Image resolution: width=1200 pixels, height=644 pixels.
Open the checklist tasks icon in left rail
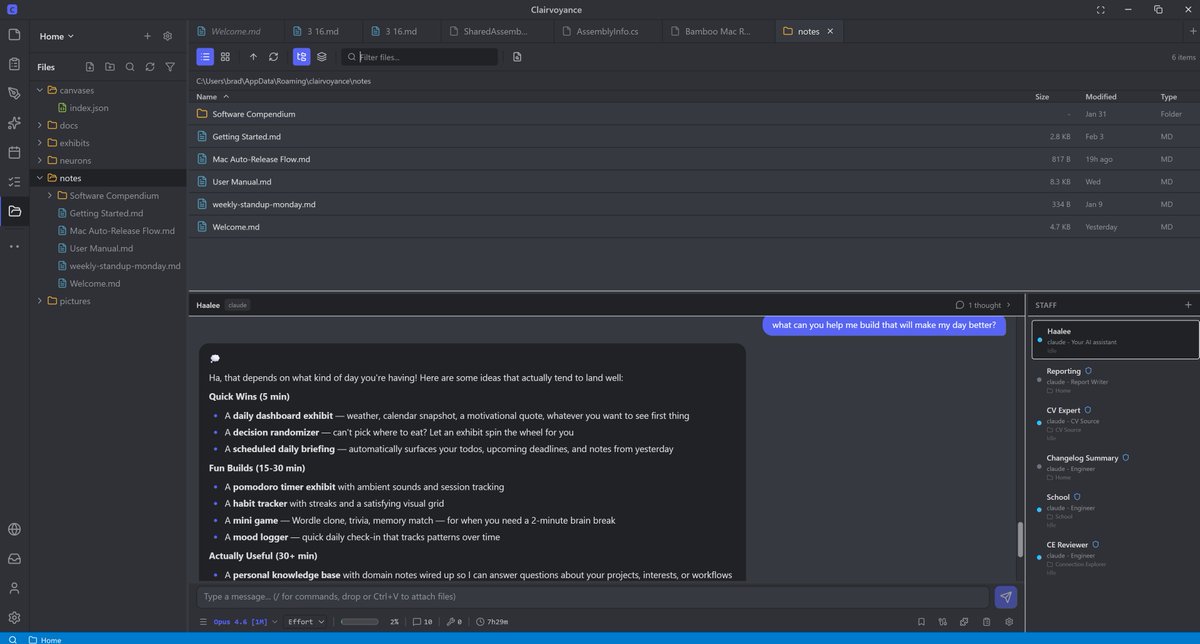(x=14, y=182)
